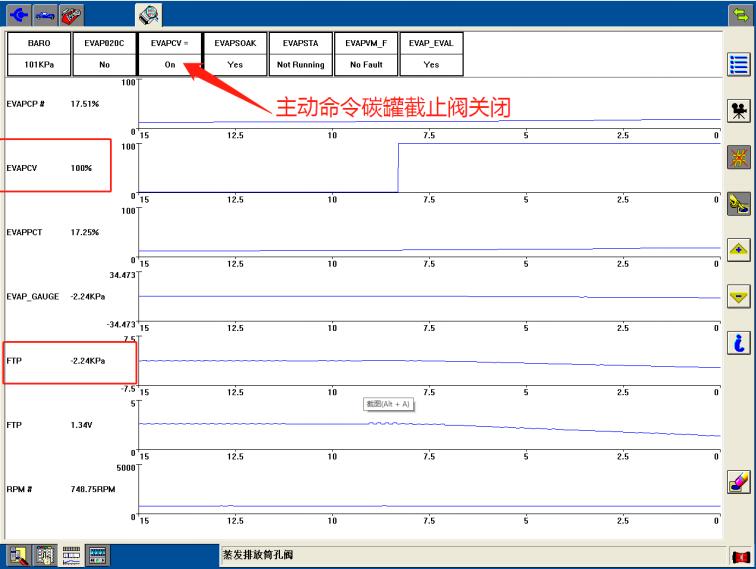Click the blue back-arrow system icon
This screenshot has width=756, height=569.
coord(19,15)
